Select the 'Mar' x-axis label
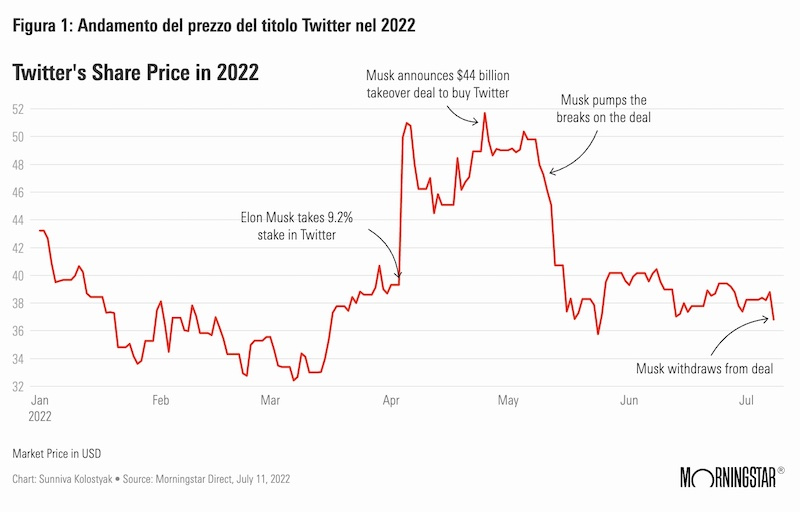This screenshot has width=800, height=512. [x=269, y=400]
